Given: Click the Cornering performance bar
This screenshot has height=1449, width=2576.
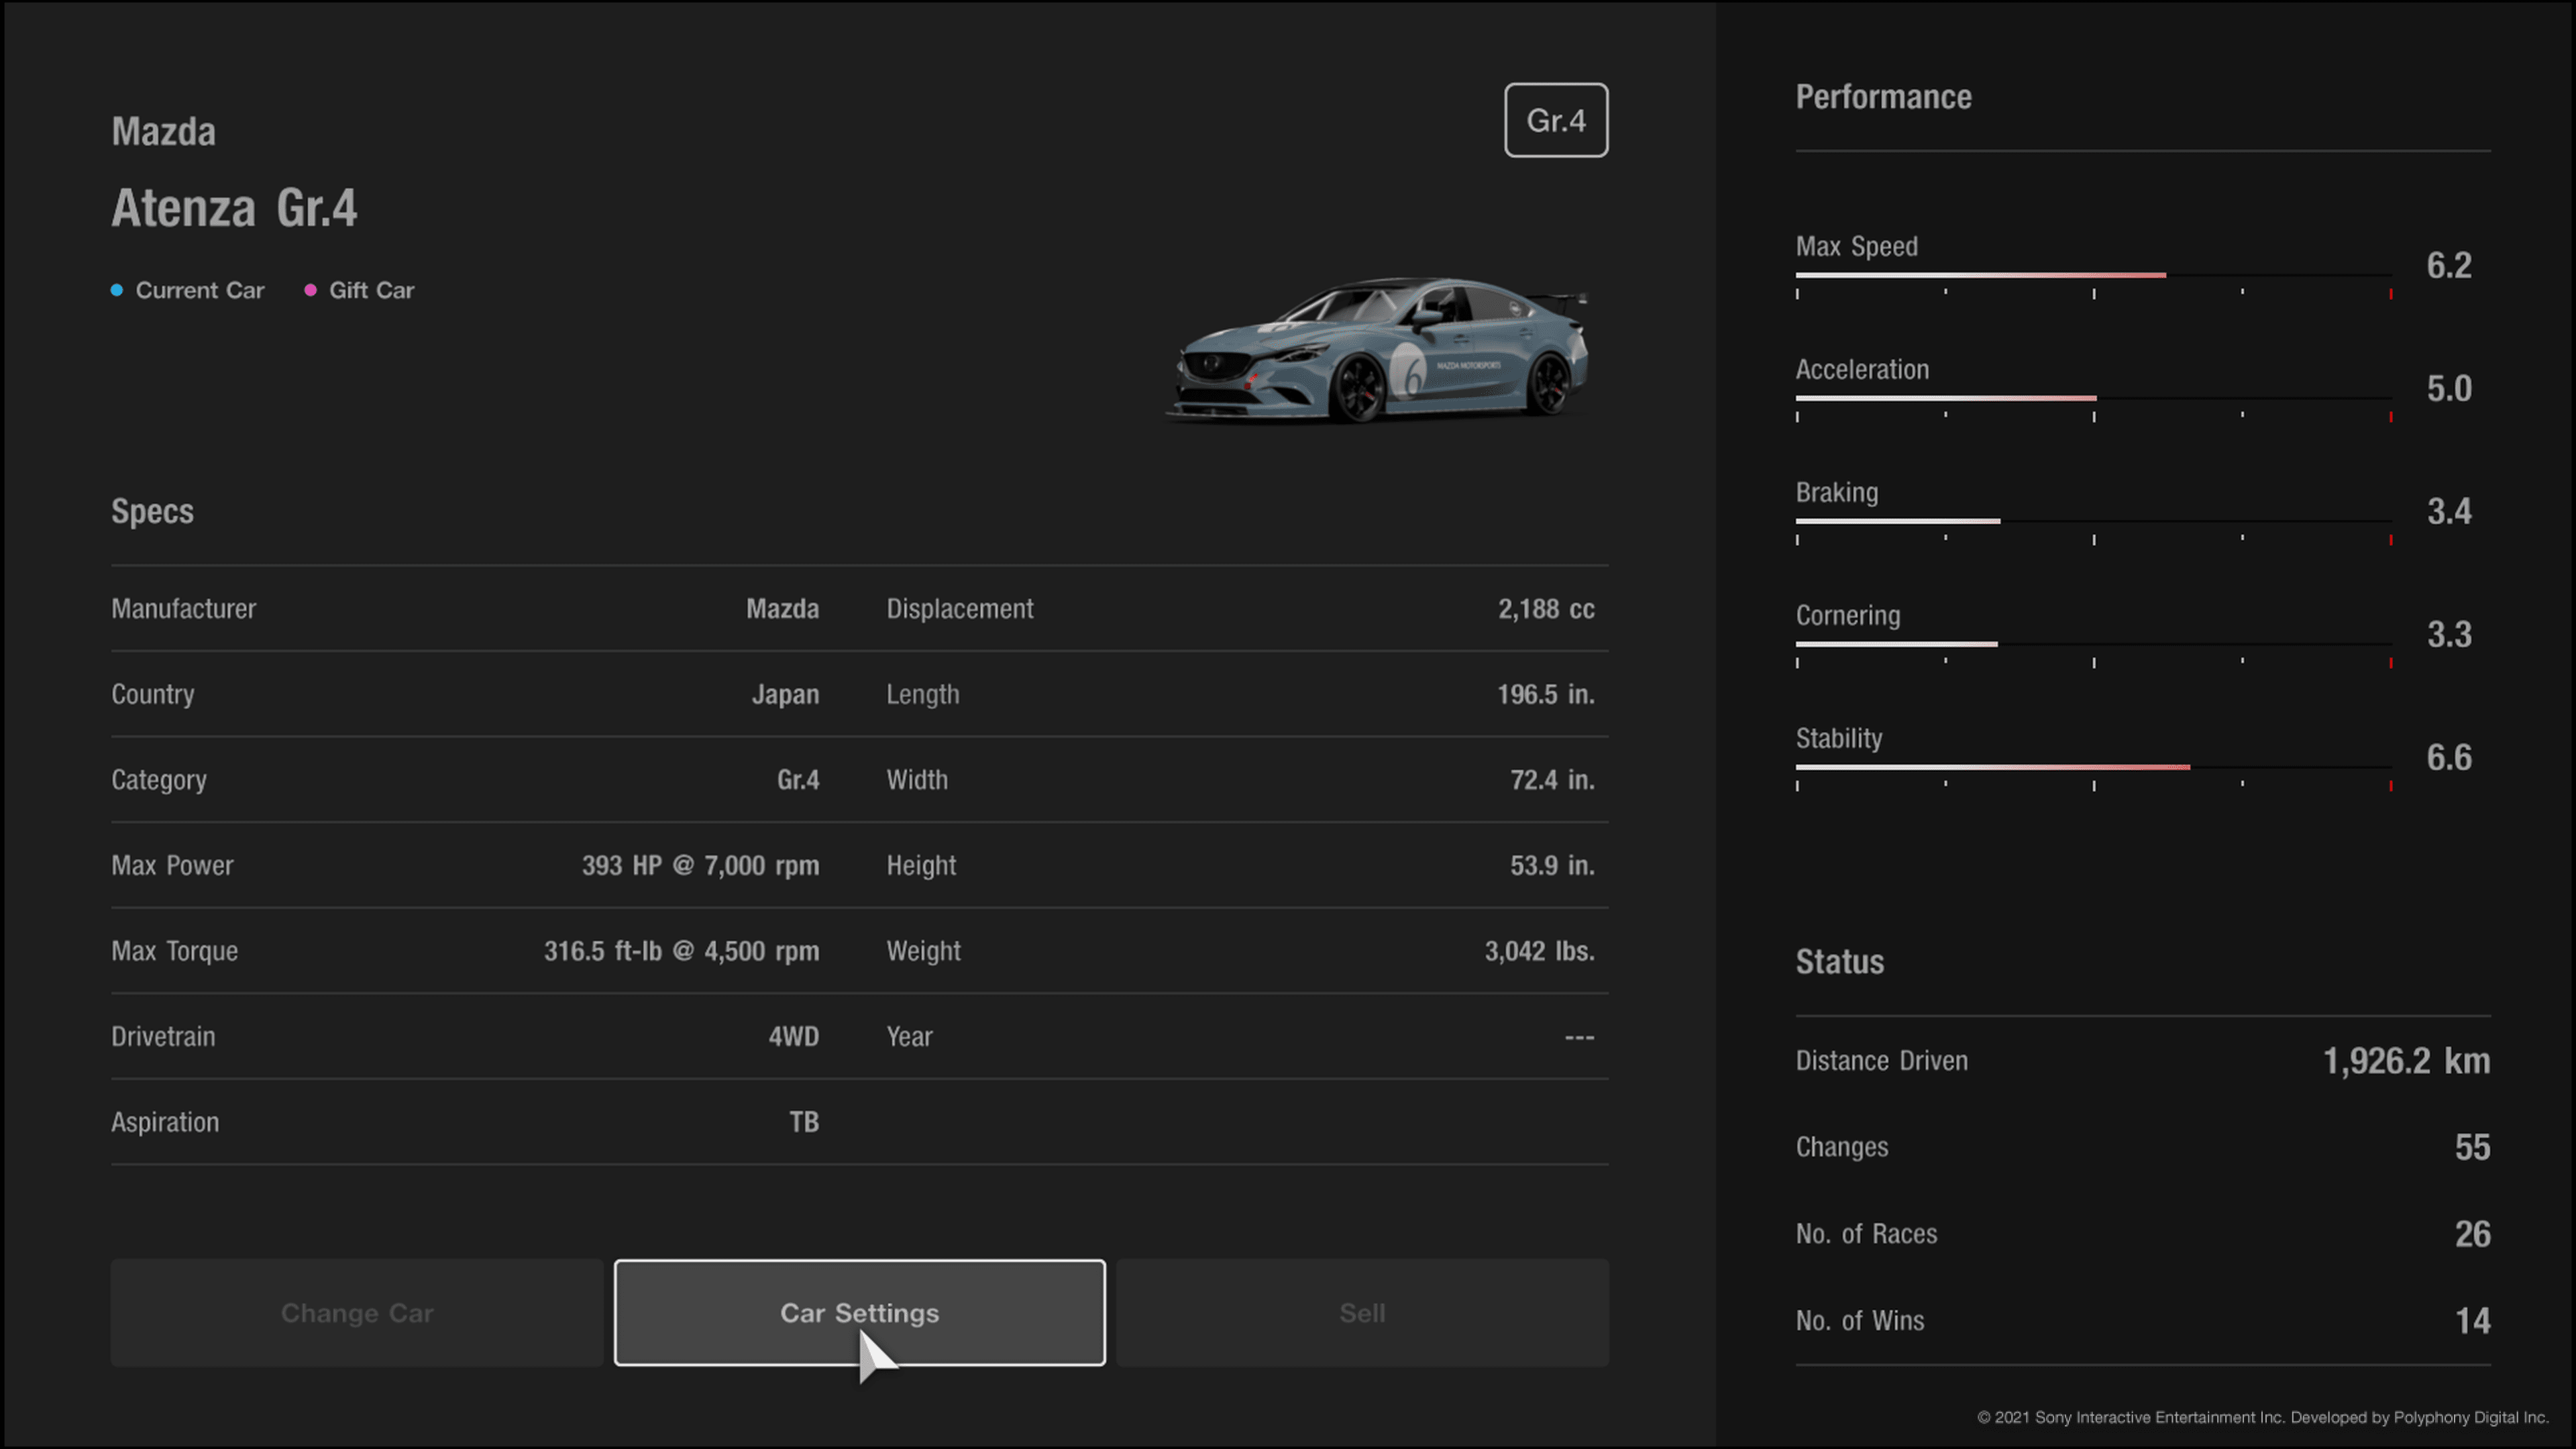Looking at the screenshot, I should click(x=2093, y=645).
